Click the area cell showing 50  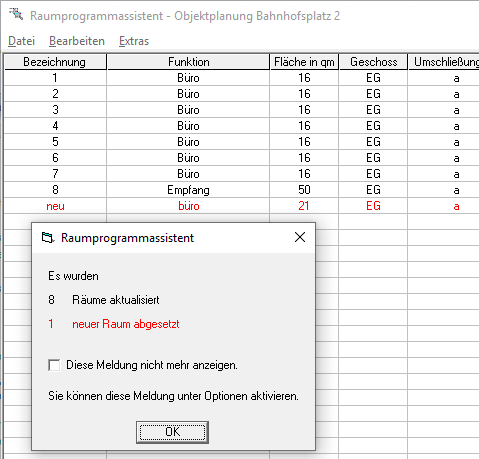point(304,190)
